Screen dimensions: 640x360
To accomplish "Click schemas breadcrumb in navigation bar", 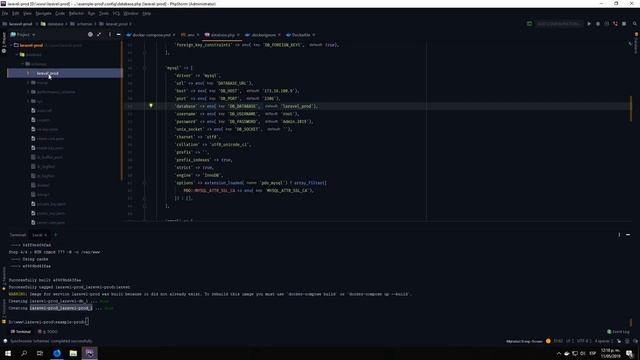I will (x=81, y=24).
